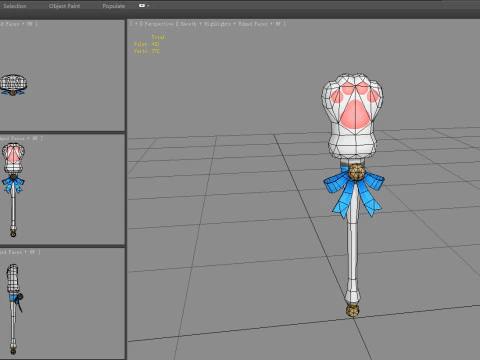Screen dimensions: 480x360
Task: Click the top-left viewport shading label
Action: (x=19, y=24)
